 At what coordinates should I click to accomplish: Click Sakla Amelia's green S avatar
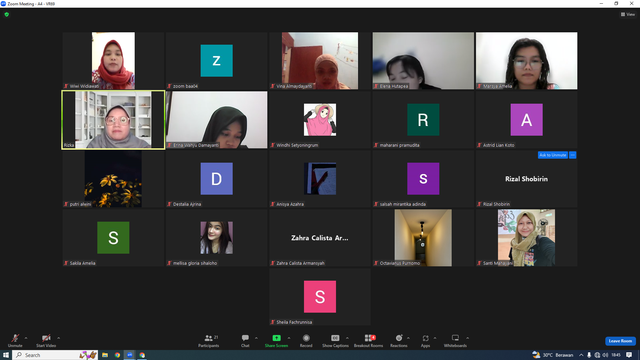pos(113,238)
